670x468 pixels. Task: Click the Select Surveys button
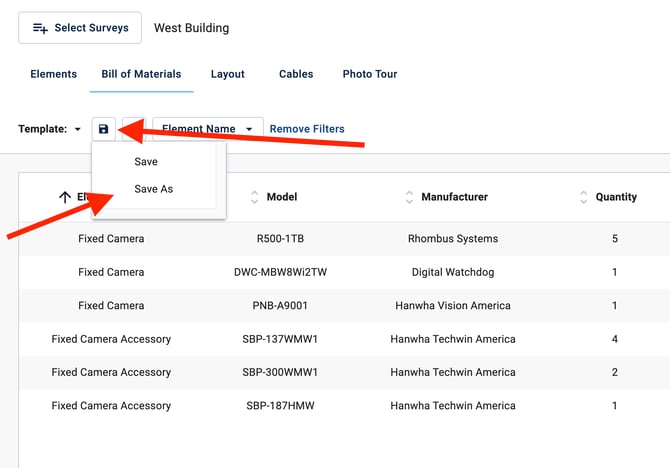(x=80, y=28)
